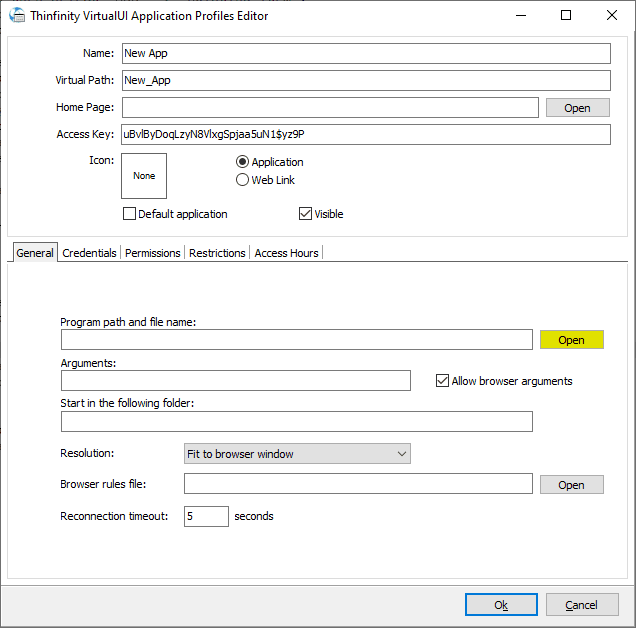This screenshot has width=636, height=628.
Task: Maximize the Profiles Editor window
Action: pyautogui.click(x=566, y=15)
